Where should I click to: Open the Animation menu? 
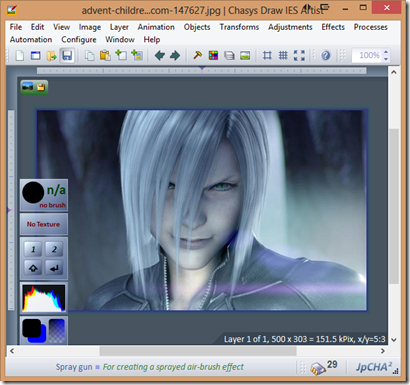coord(156,27)
